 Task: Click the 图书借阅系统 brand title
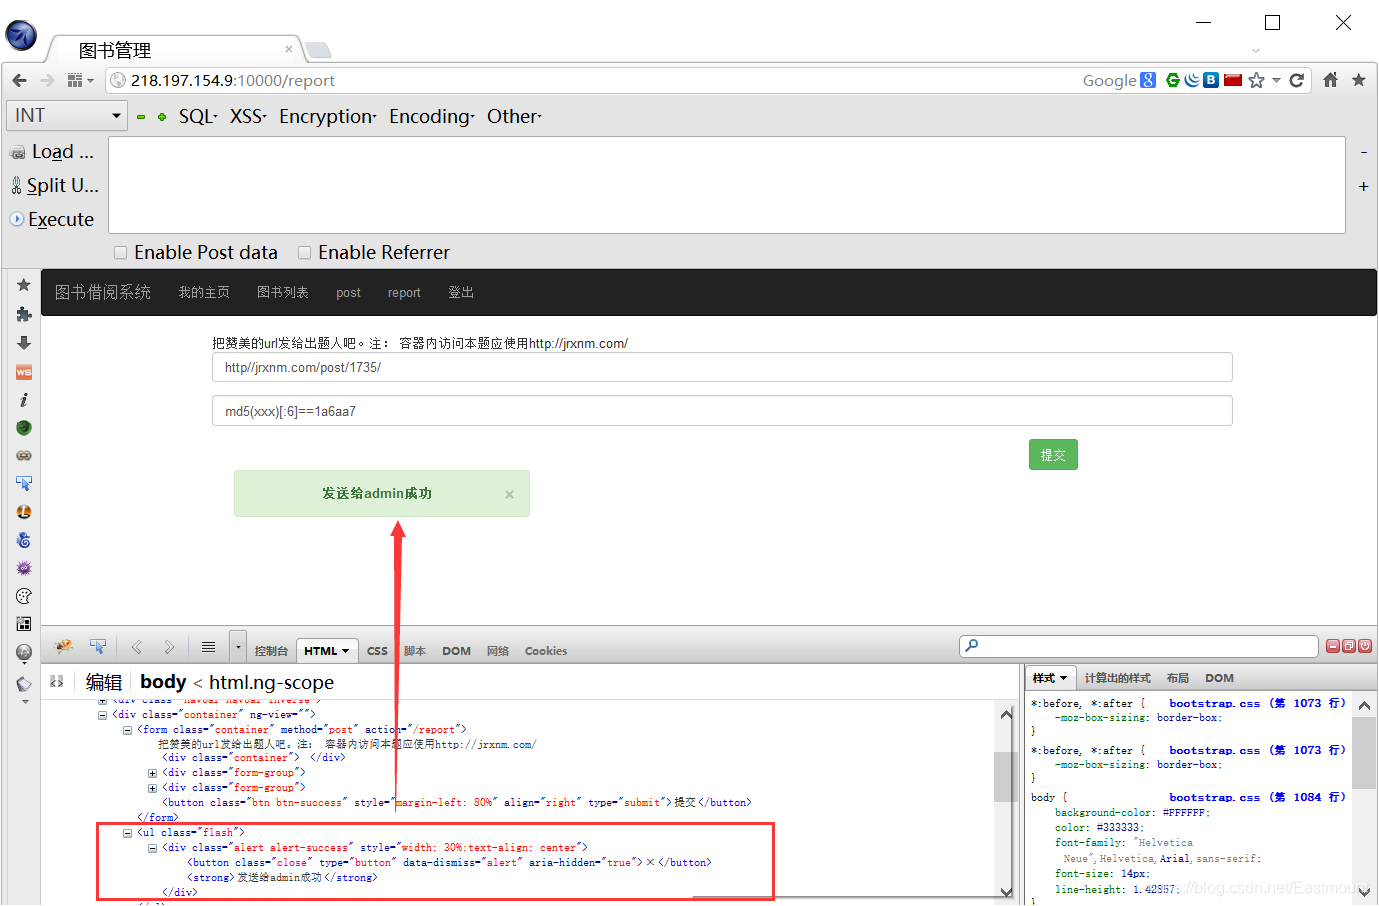click(x=103, y=292)
